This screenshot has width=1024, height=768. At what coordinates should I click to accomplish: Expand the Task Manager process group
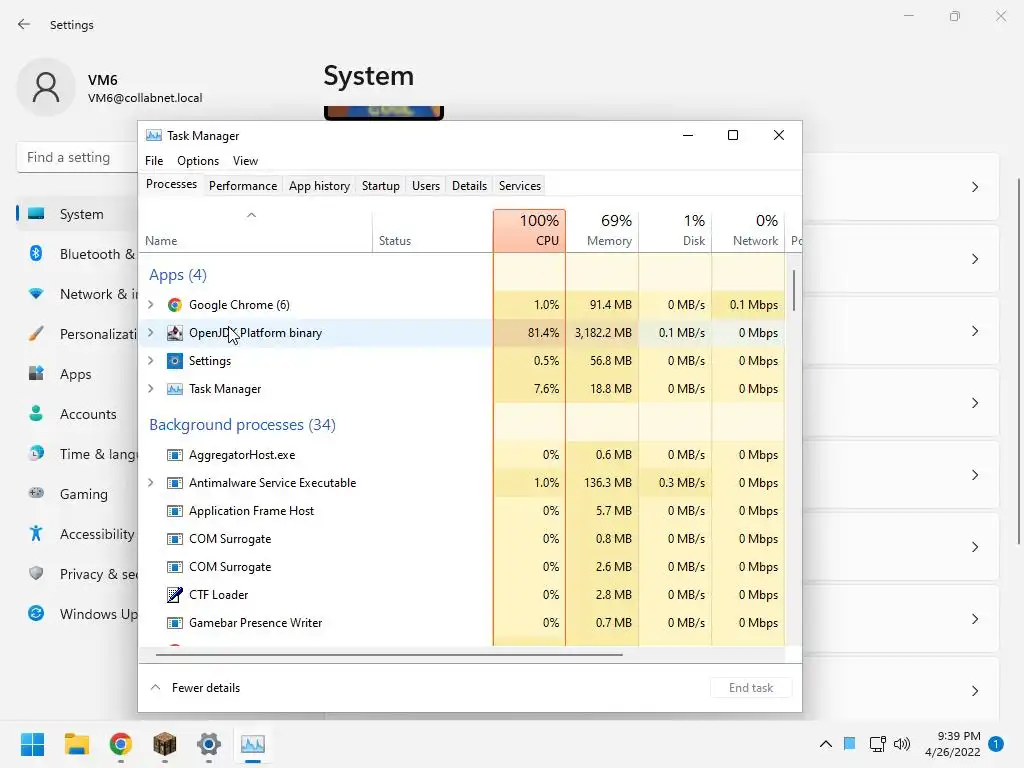(x=151, y=389)
